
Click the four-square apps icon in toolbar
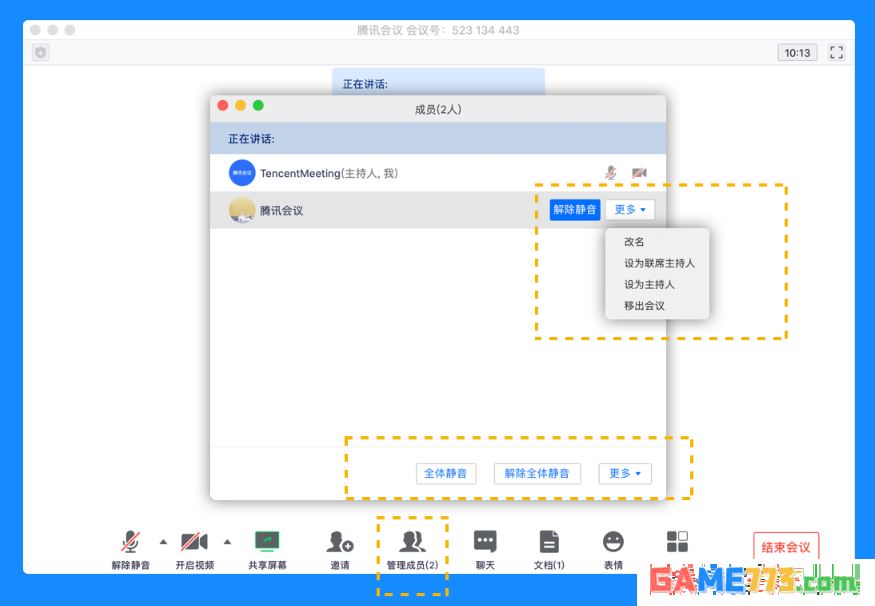[x=677, y=542]
